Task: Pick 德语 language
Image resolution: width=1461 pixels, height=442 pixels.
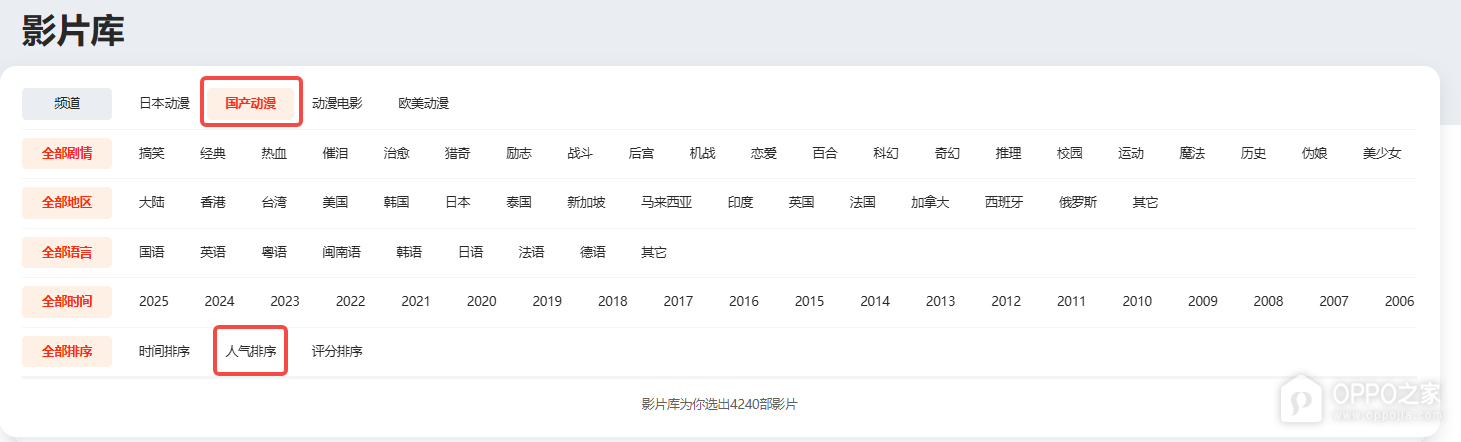Action: coord(593,252)
